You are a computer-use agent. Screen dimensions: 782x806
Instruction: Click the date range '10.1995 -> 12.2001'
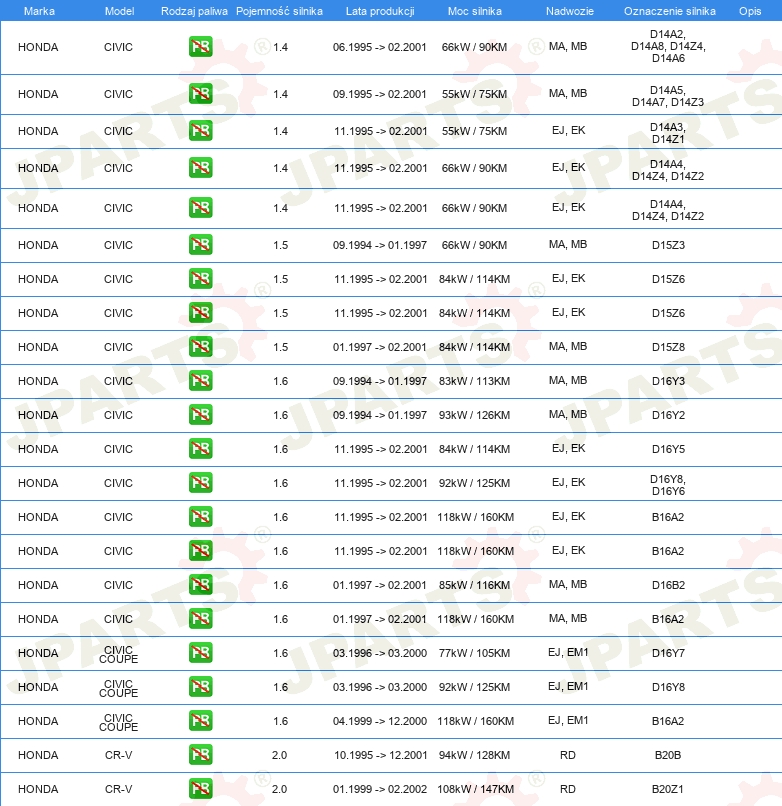pos(380,755)
